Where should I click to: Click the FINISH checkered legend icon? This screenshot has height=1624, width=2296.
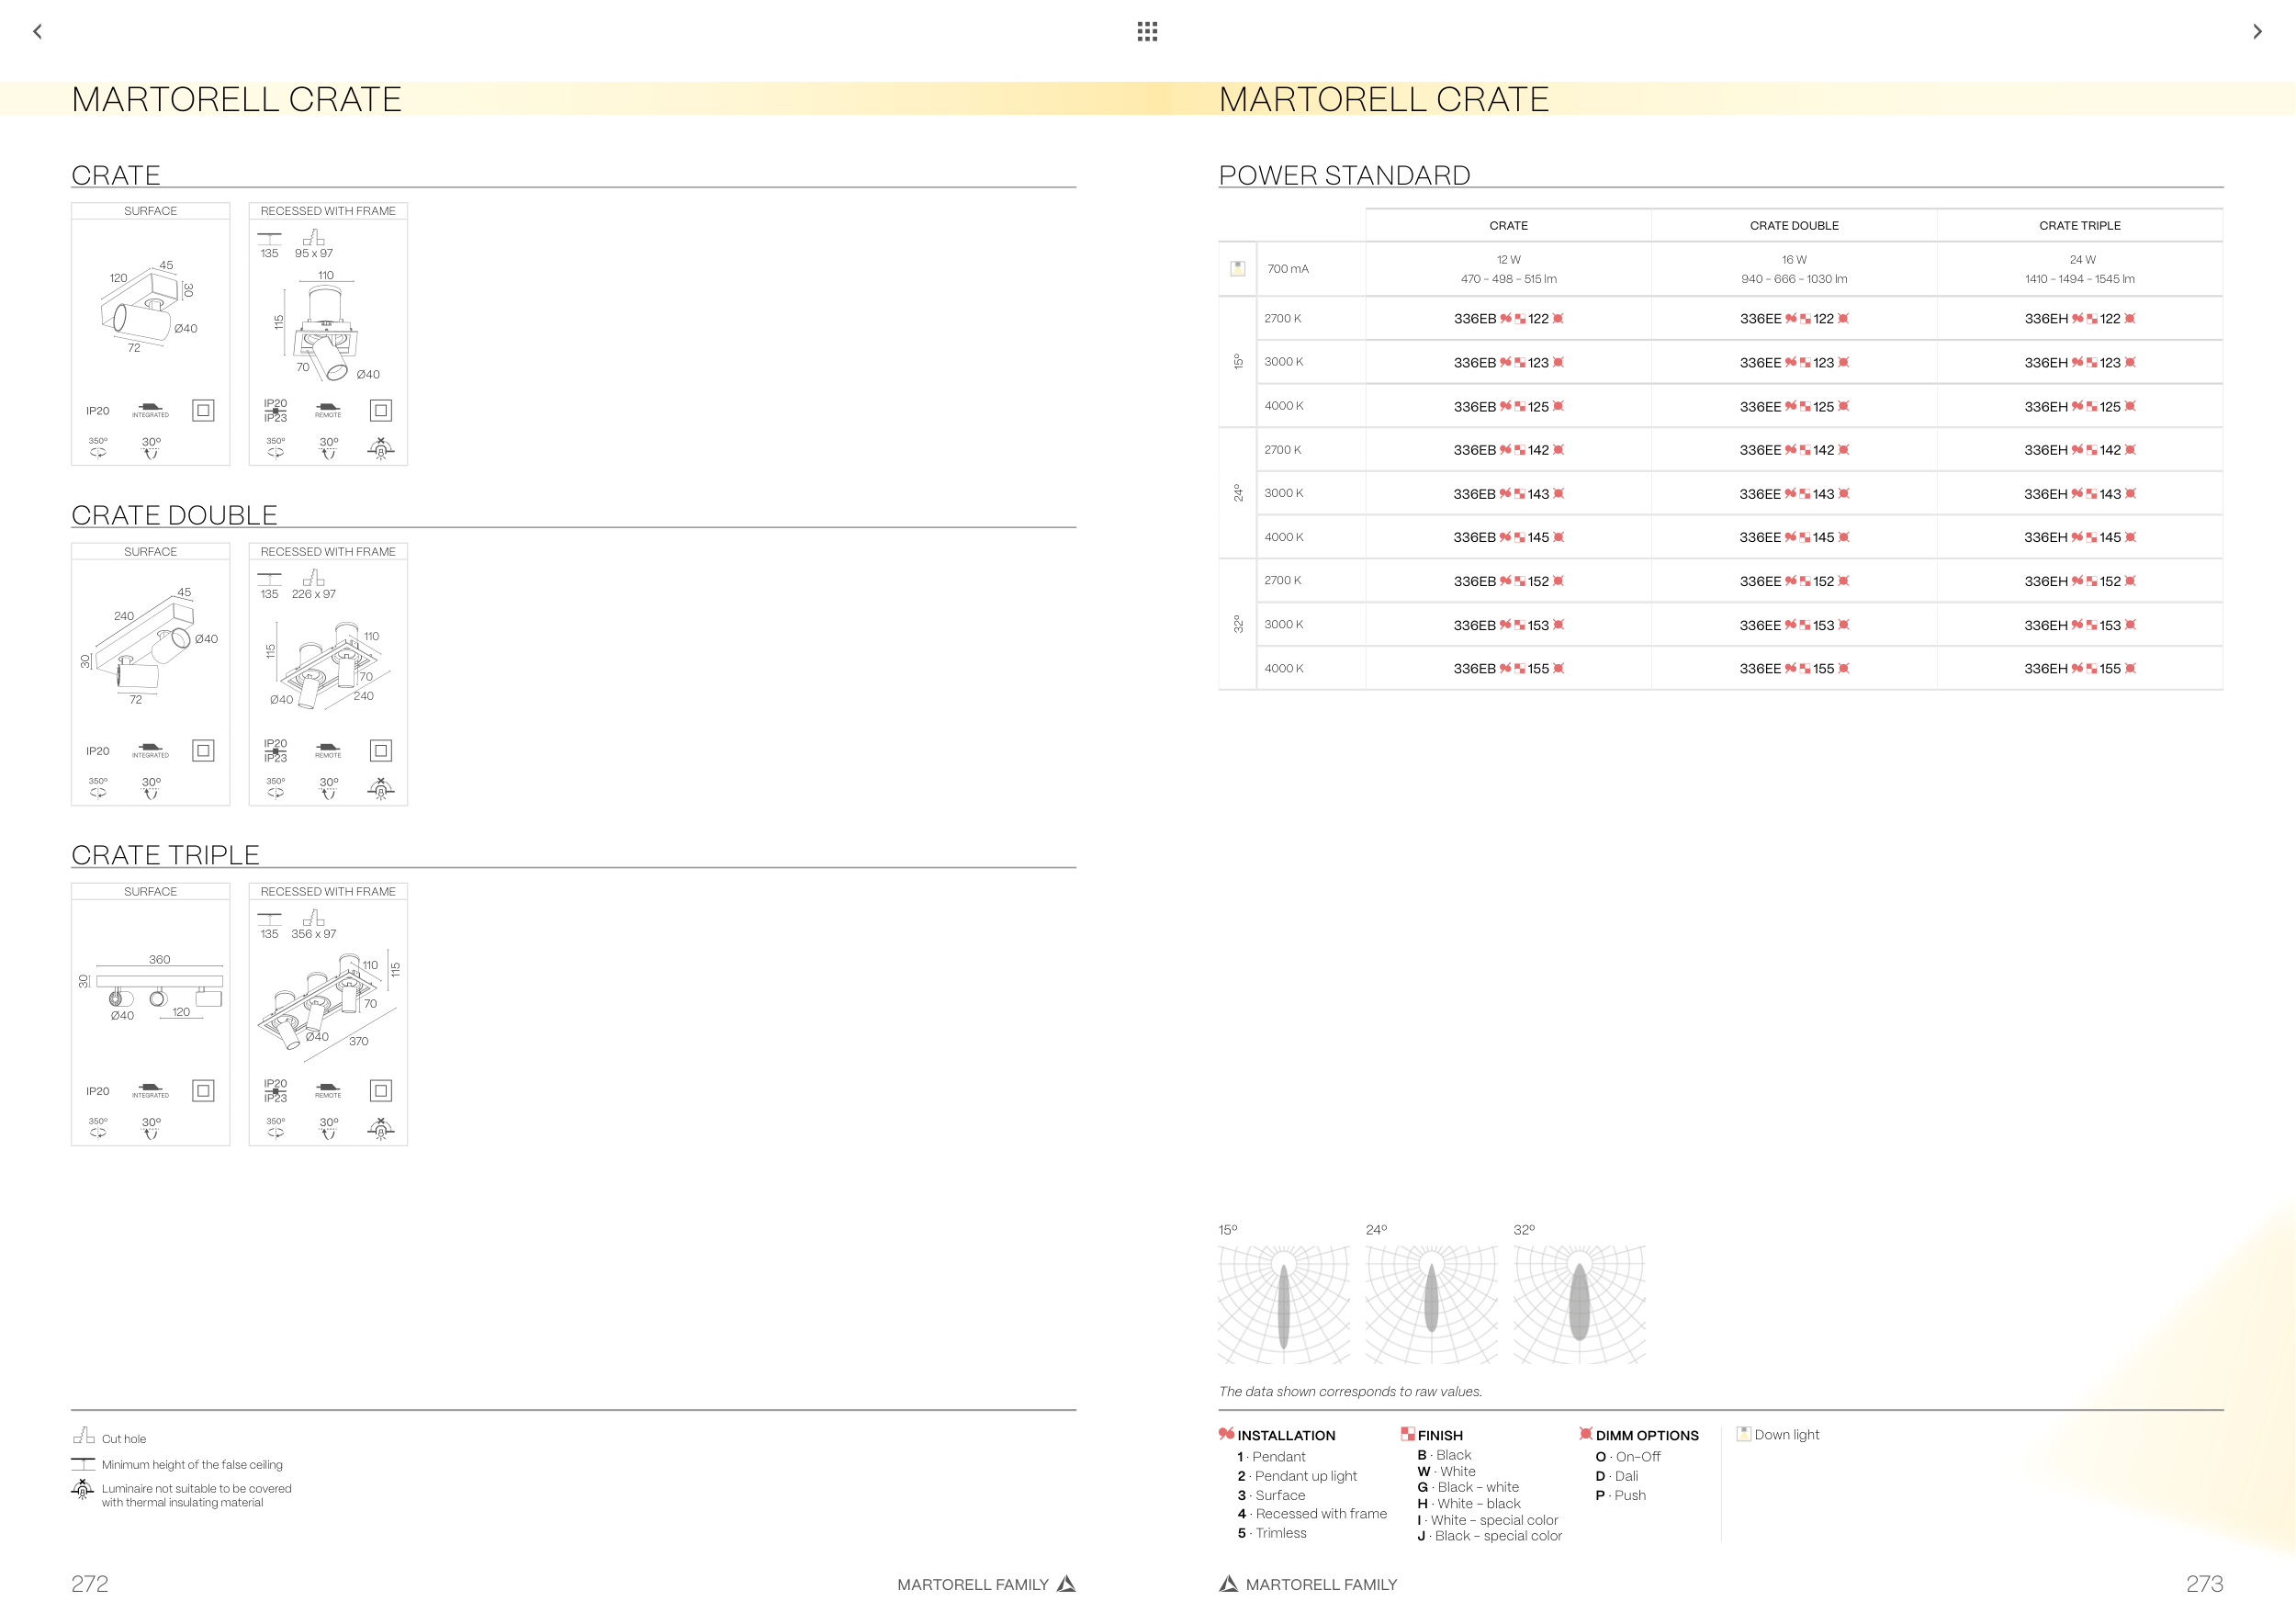coord(1407,1433)
